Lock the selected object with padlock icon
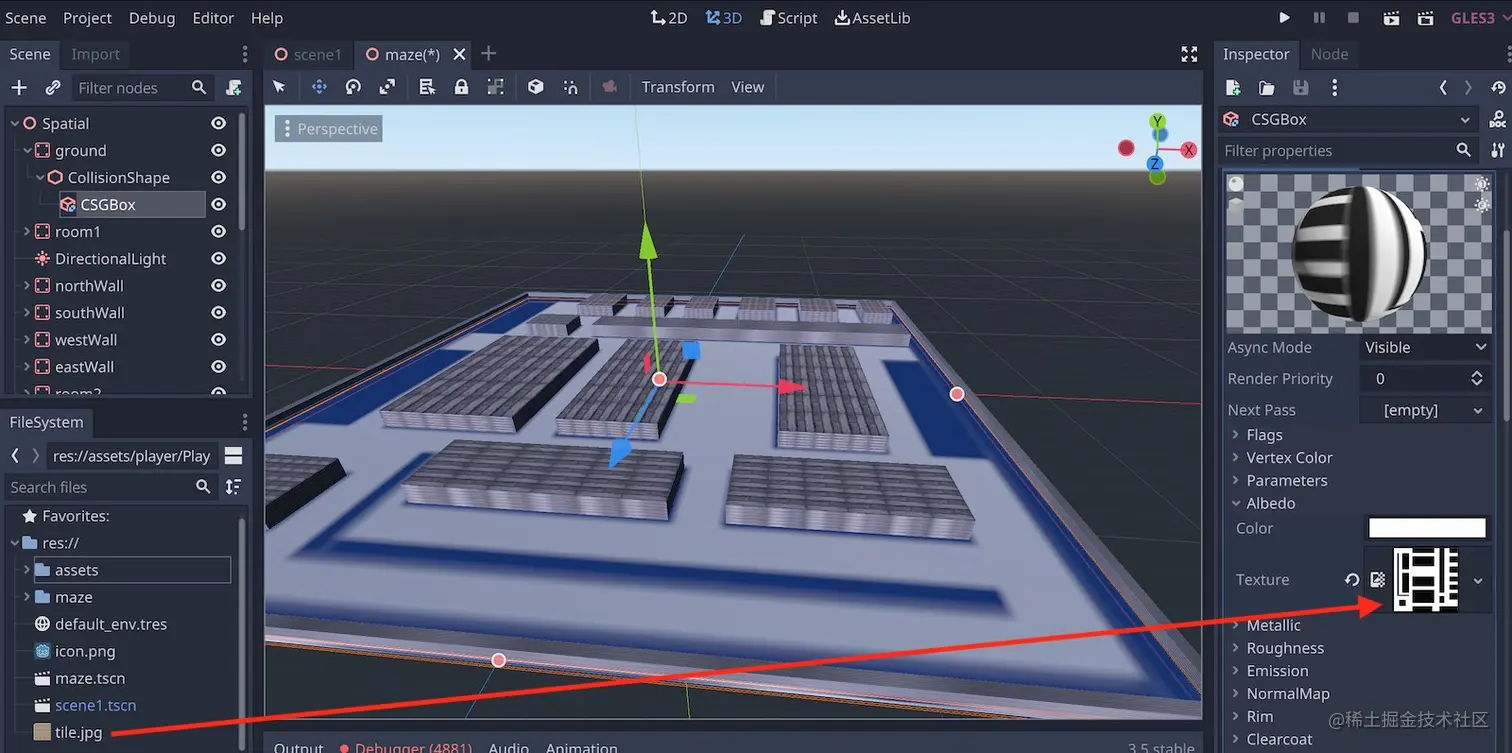This screenshot has width=1512, height=753. pos(461,87)
